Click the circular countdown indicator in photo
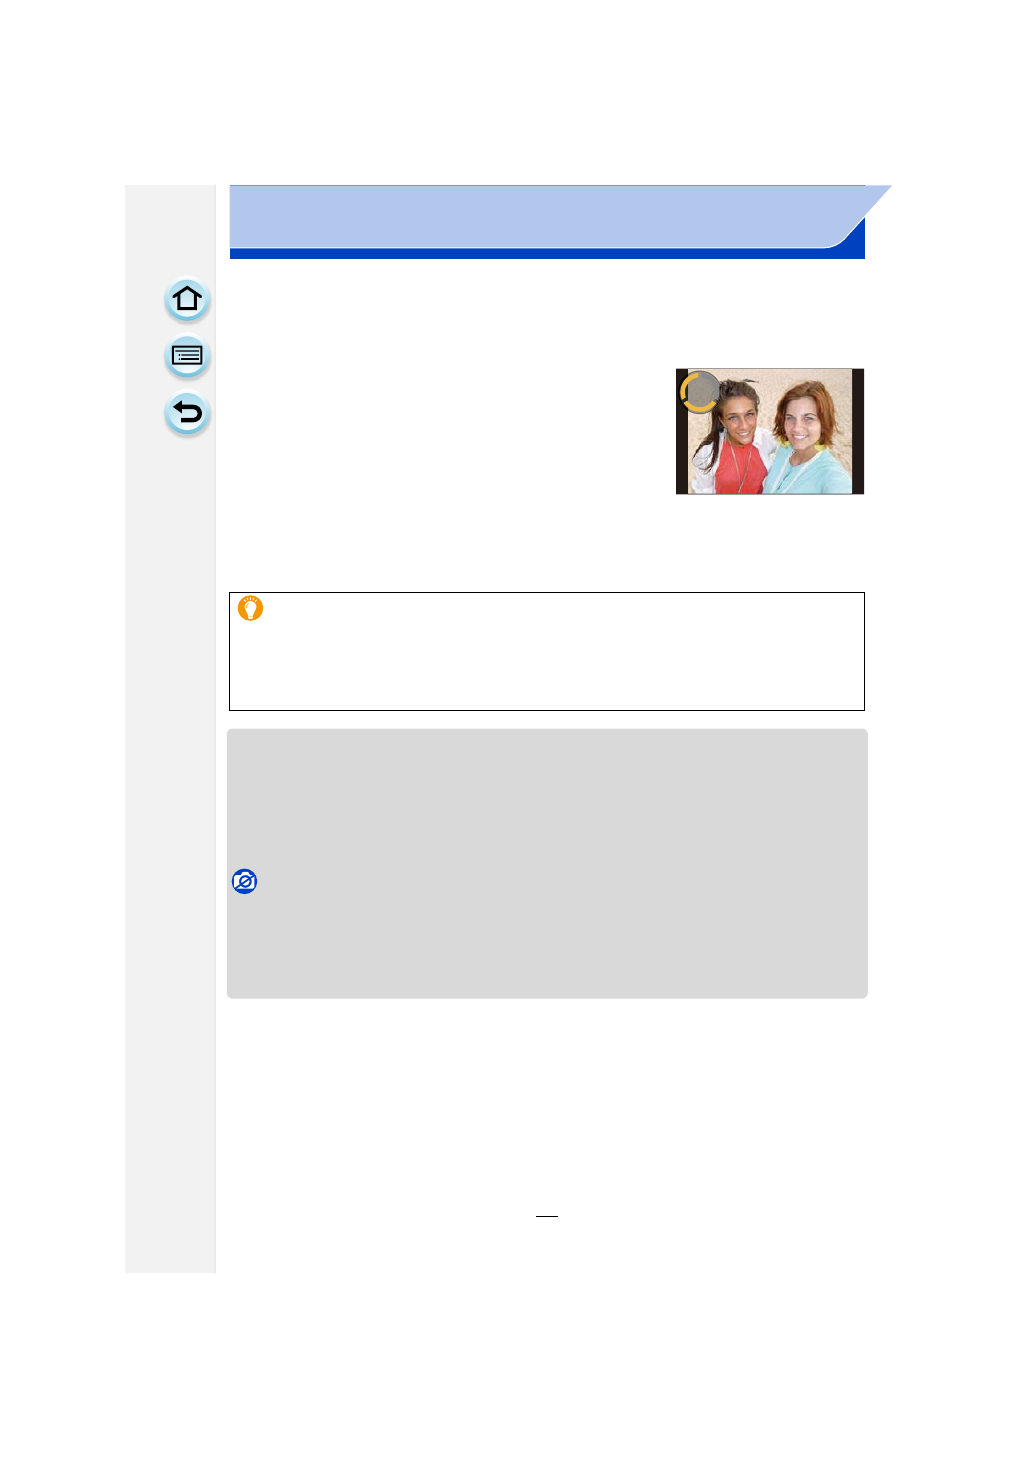1032x1458 pixels. click(x=700, y=392)
